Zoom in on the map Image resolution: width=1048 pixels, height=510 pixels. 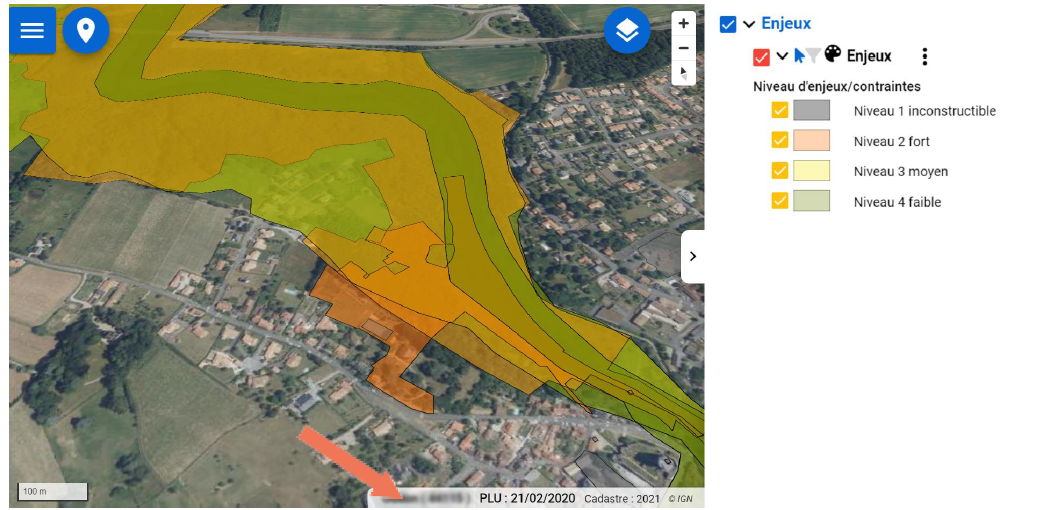click(683, 23)
